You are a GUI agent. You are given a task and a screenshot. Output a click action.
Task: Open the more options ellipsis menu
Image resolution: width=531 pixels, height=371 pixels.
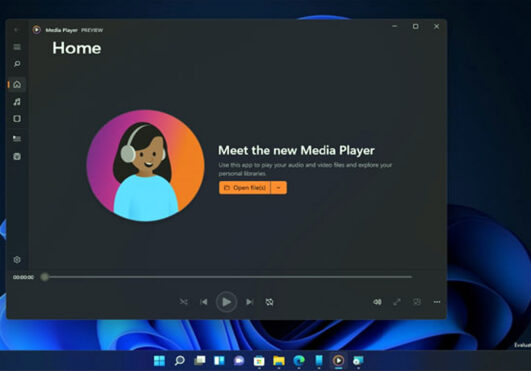[x=437, y=302]
